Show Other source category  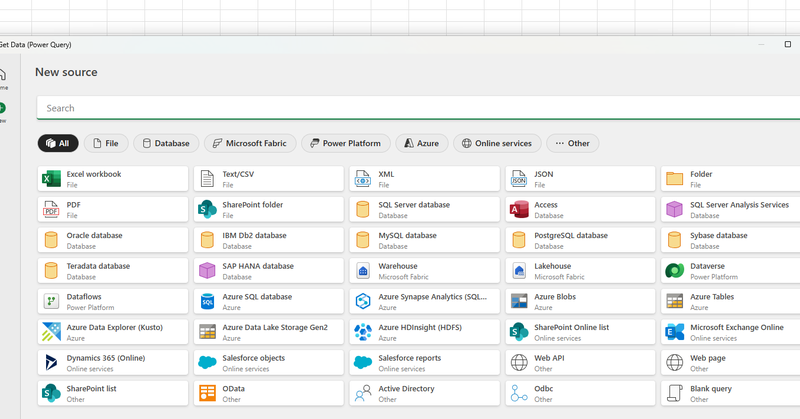(x=572, y=143)
